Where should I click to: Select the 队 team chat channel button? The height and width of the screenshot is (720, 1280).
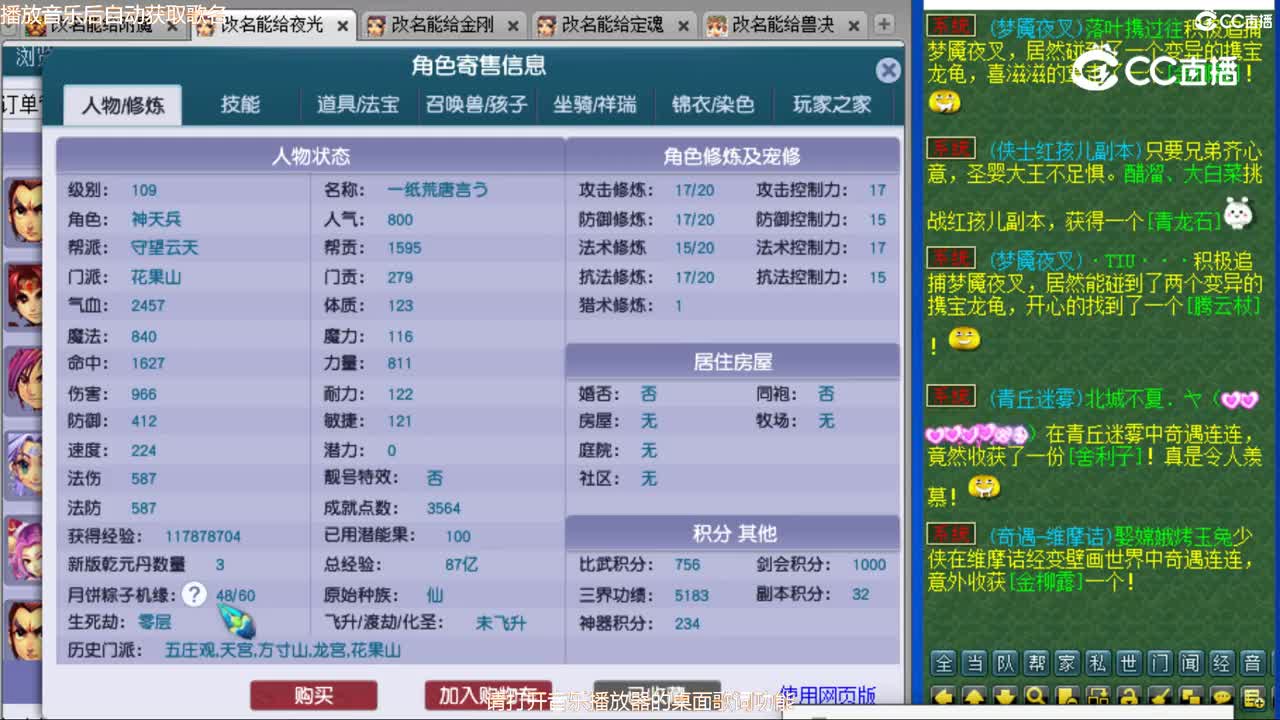point(1005,664)
